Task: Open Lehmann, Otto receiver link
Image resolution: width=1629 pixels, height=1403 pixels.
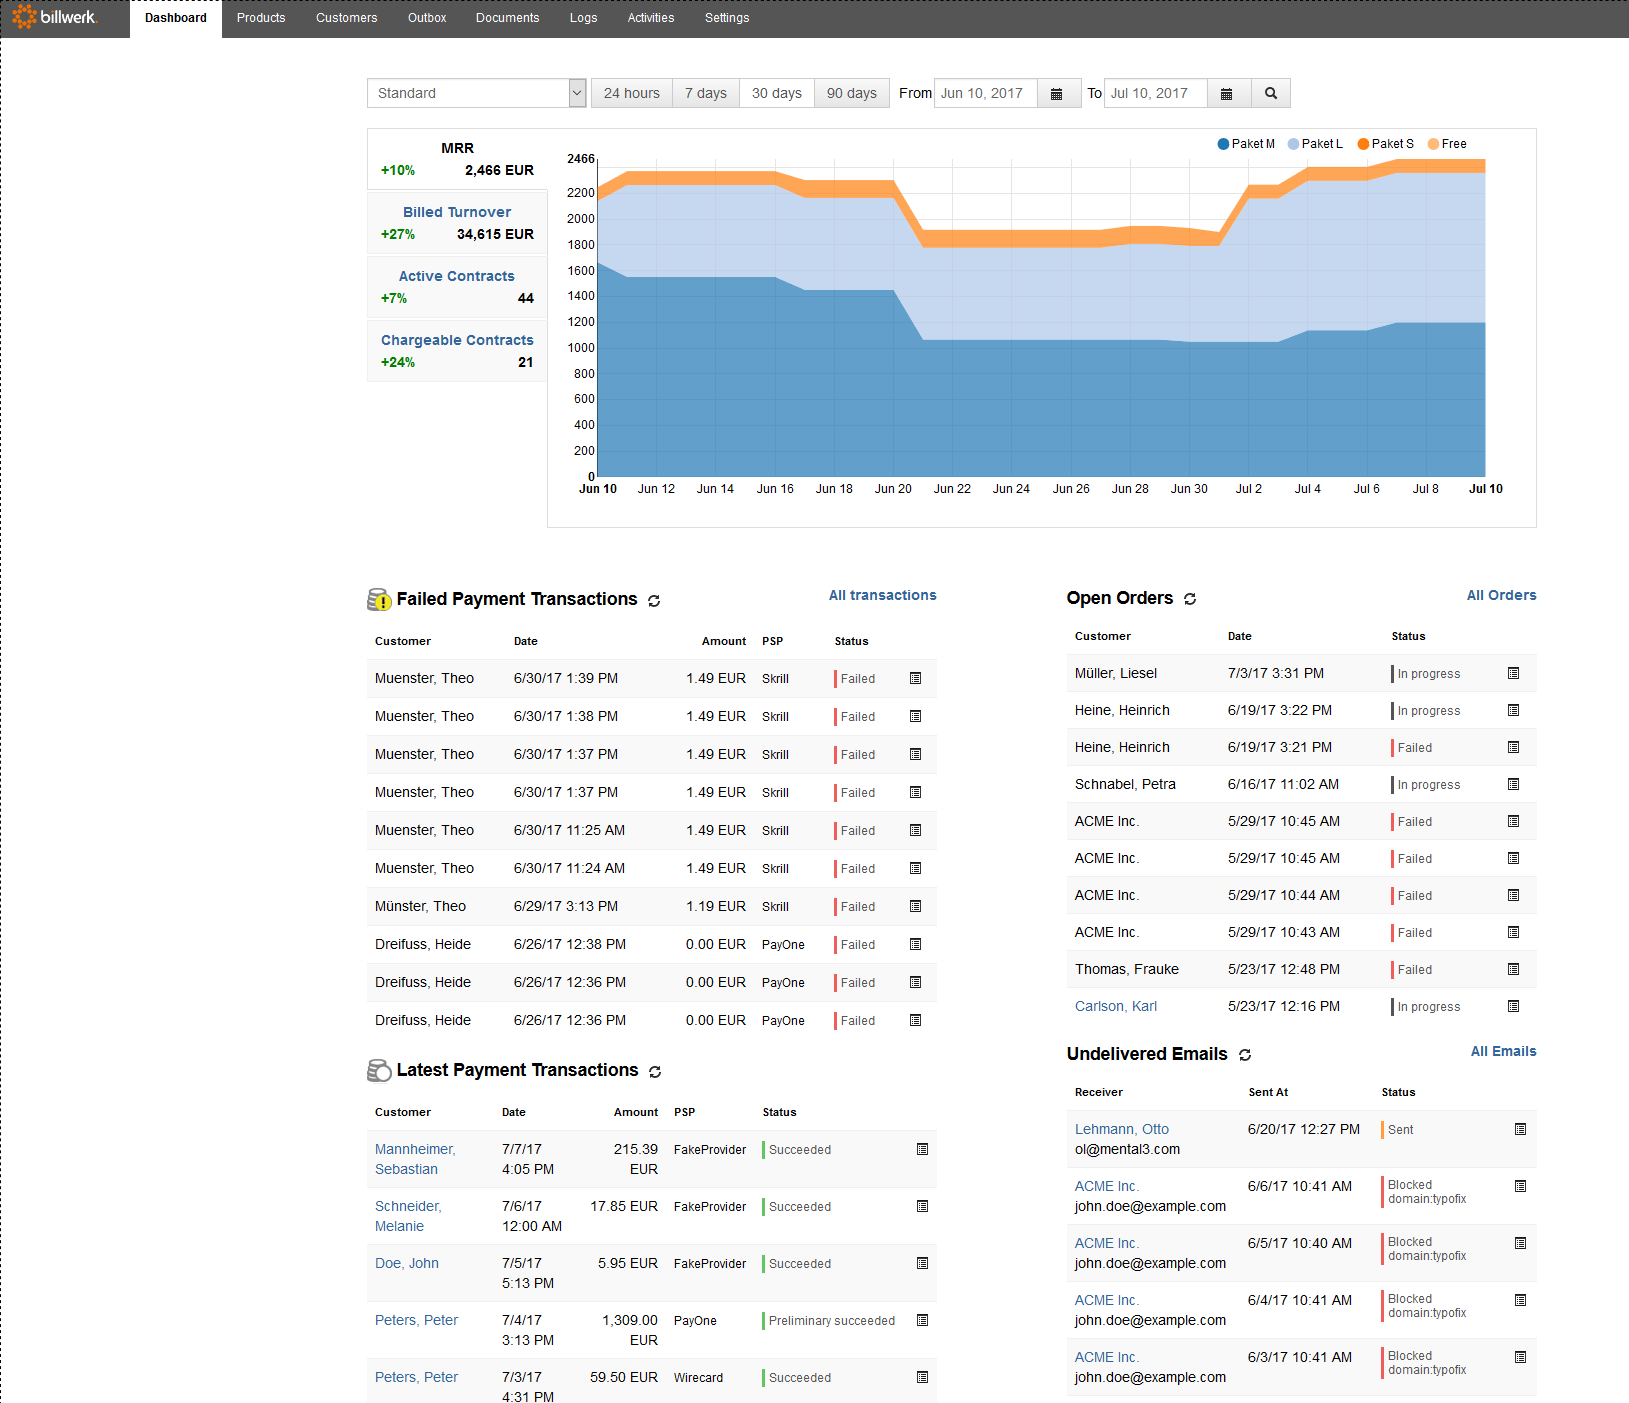Action: (1122, 1129)
